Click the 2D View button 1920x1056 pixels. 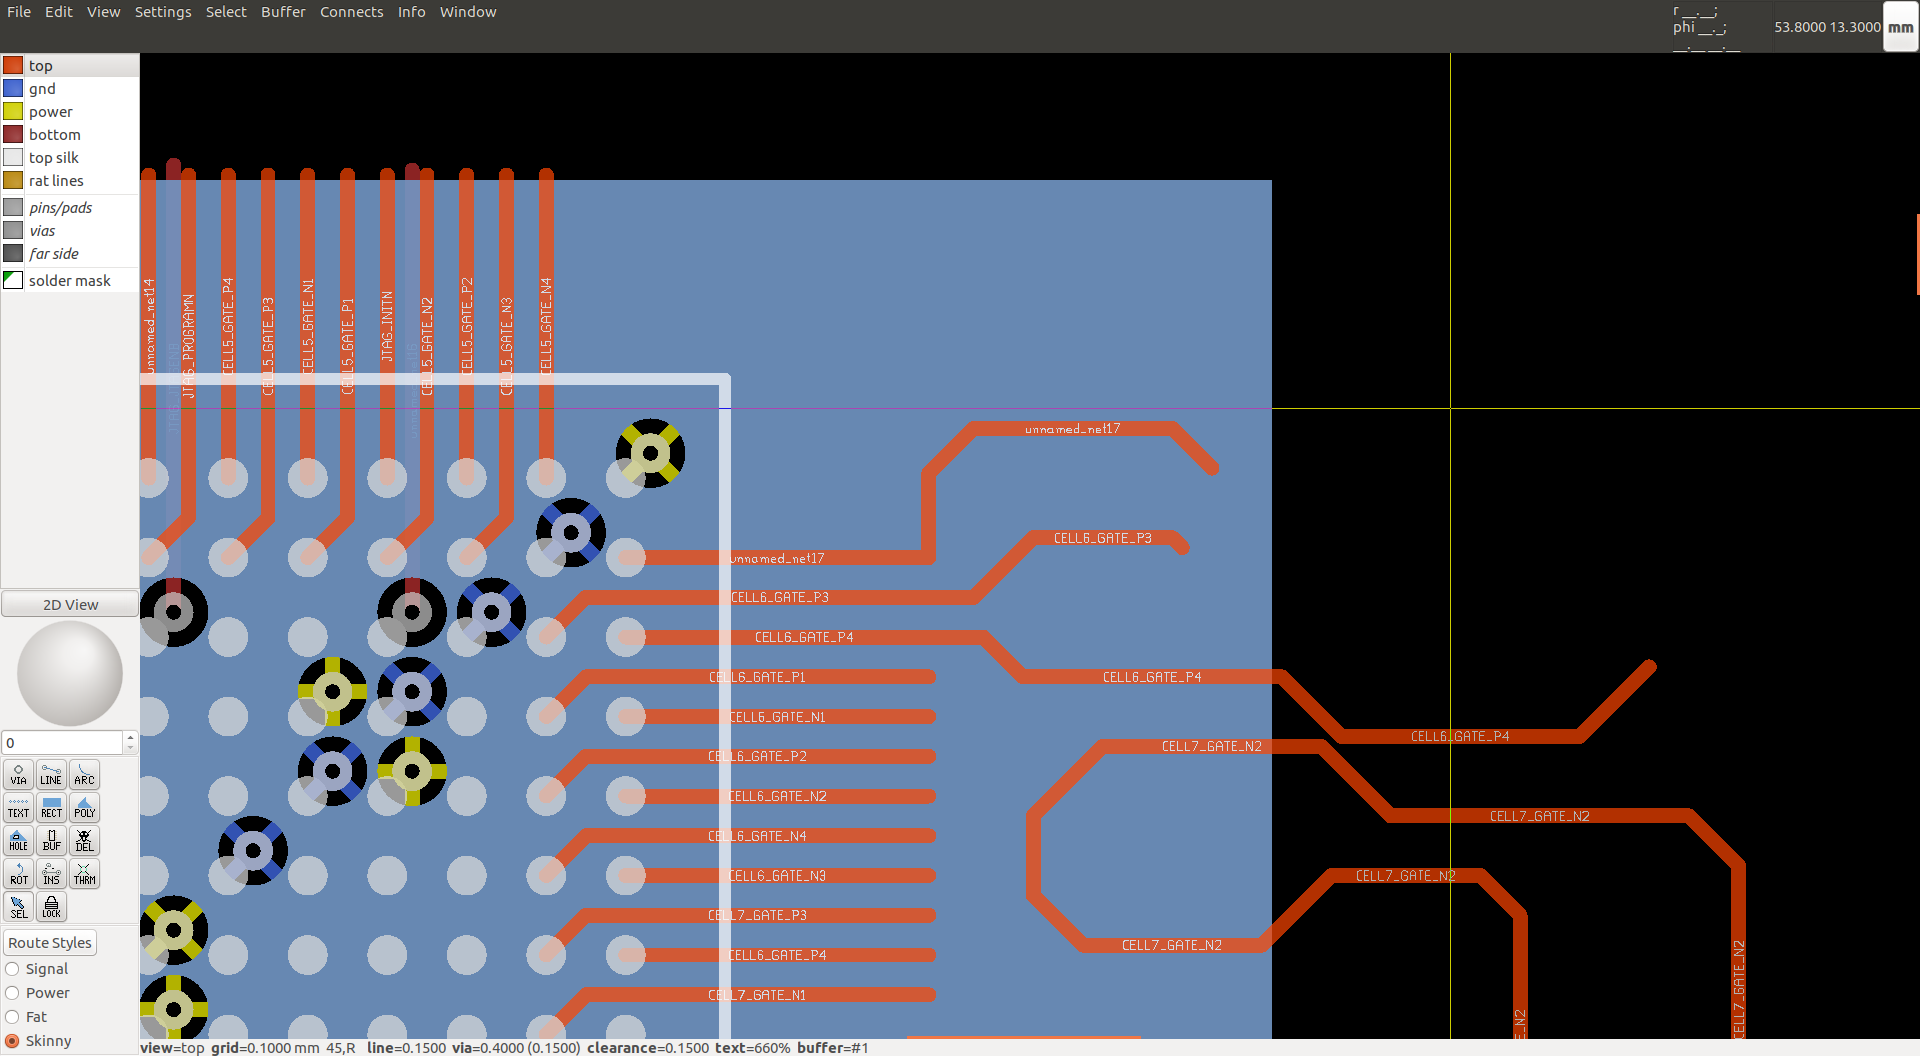[70, 605]
